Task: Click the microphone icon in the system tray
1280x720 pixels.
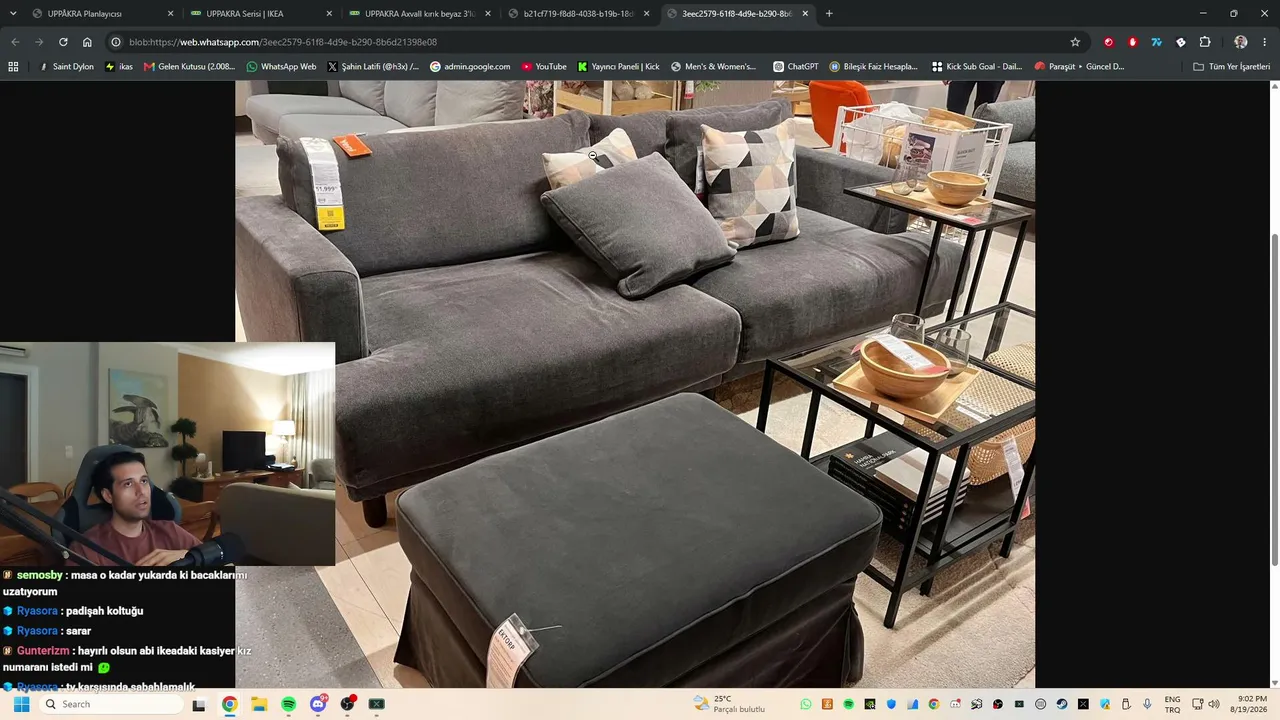Action: (x=1147, y=704)
